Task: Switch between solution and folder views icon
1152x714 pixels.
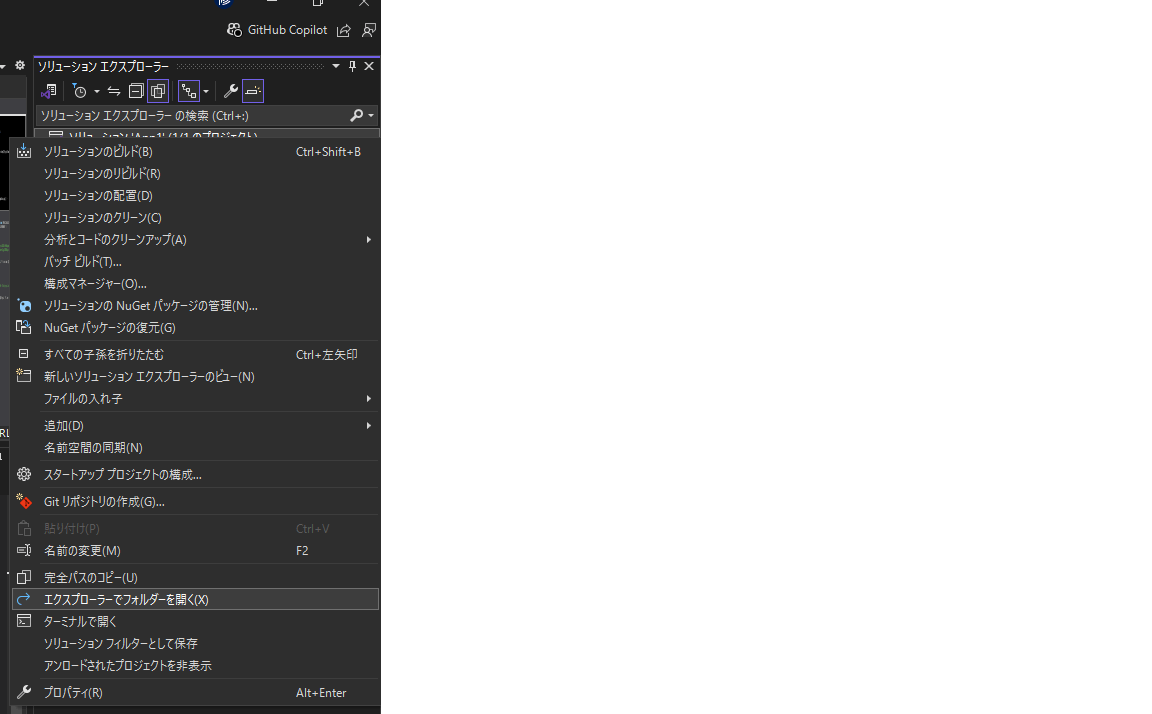Action: 49,91
